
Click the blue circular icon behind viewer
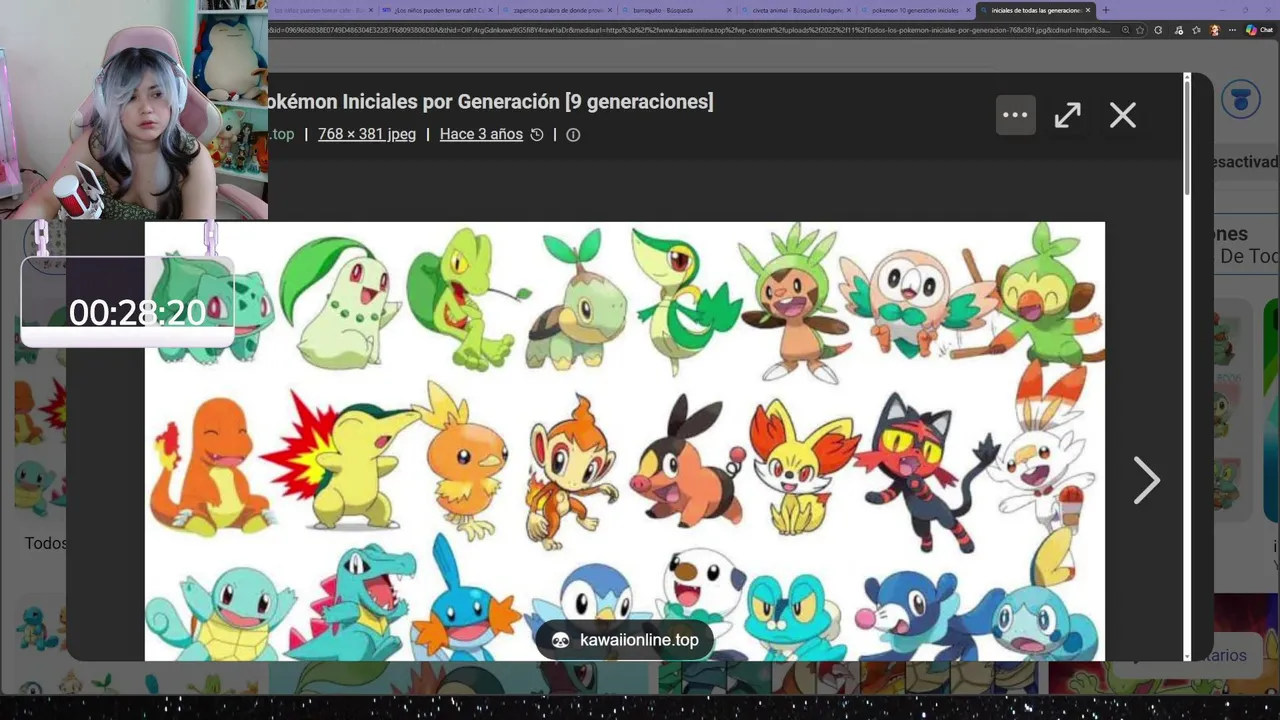point(1241,100)
